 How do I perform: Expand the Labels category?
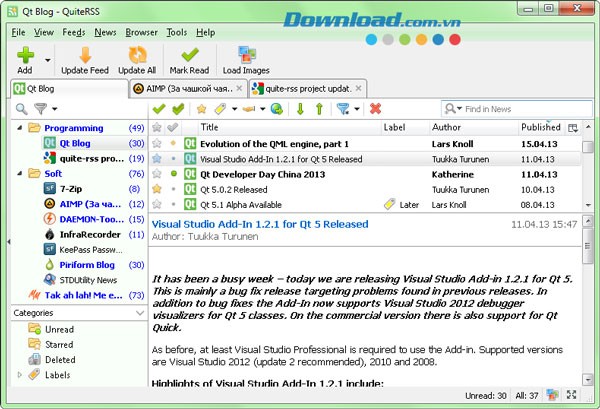pos(21,375)
